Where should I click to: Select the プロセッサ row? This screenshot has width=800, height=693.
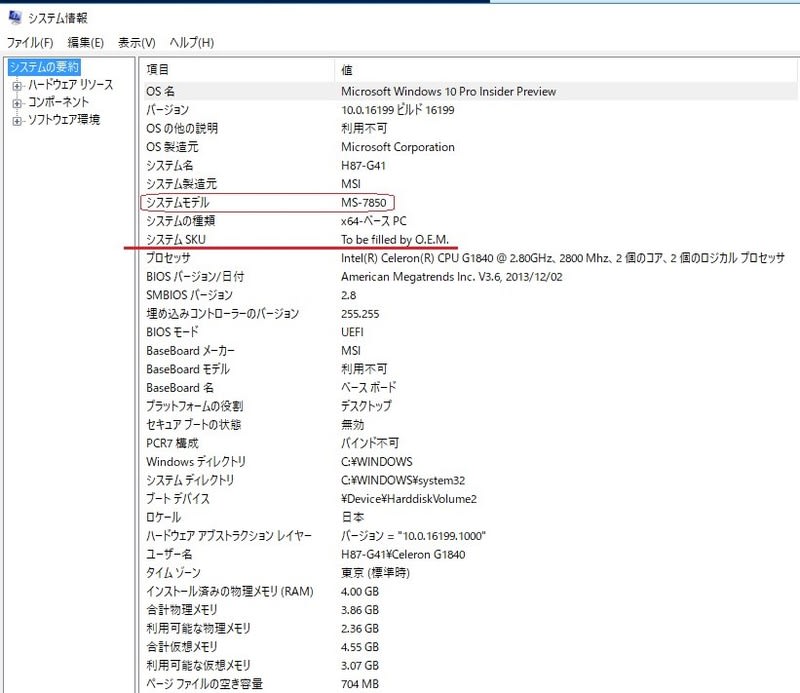(470, 258)
